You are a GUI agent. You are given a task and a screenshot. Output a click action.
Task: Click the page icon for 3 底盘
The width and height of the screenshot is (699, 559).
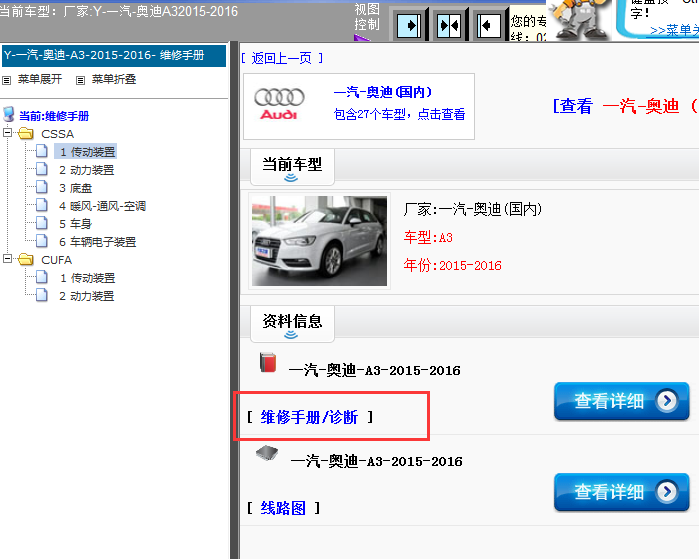42,187
